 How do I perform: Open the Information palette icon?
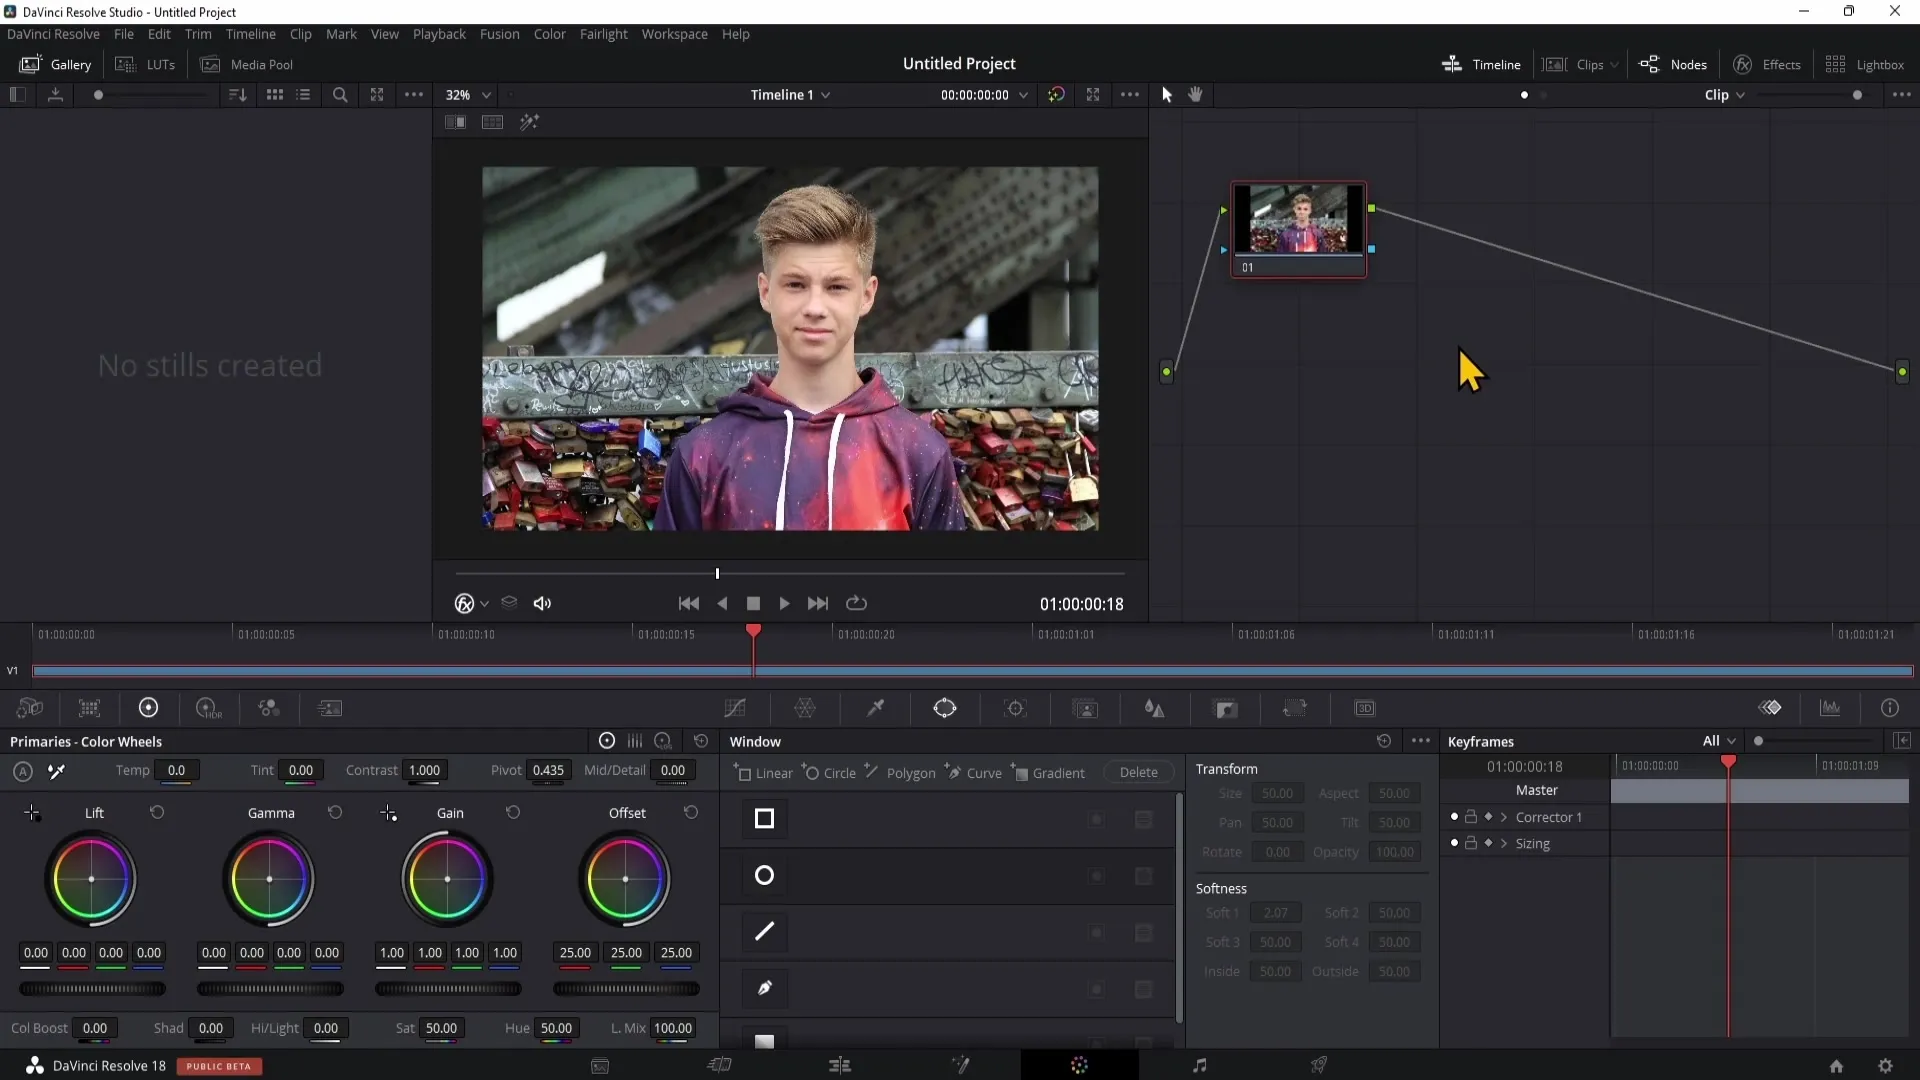tap(1890, 708)
